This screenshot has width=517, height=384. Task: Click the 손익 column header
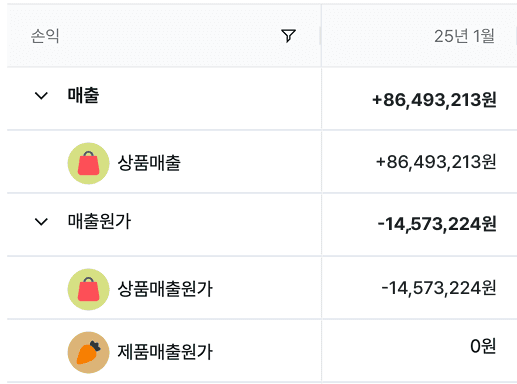click(x=45, y=36)
